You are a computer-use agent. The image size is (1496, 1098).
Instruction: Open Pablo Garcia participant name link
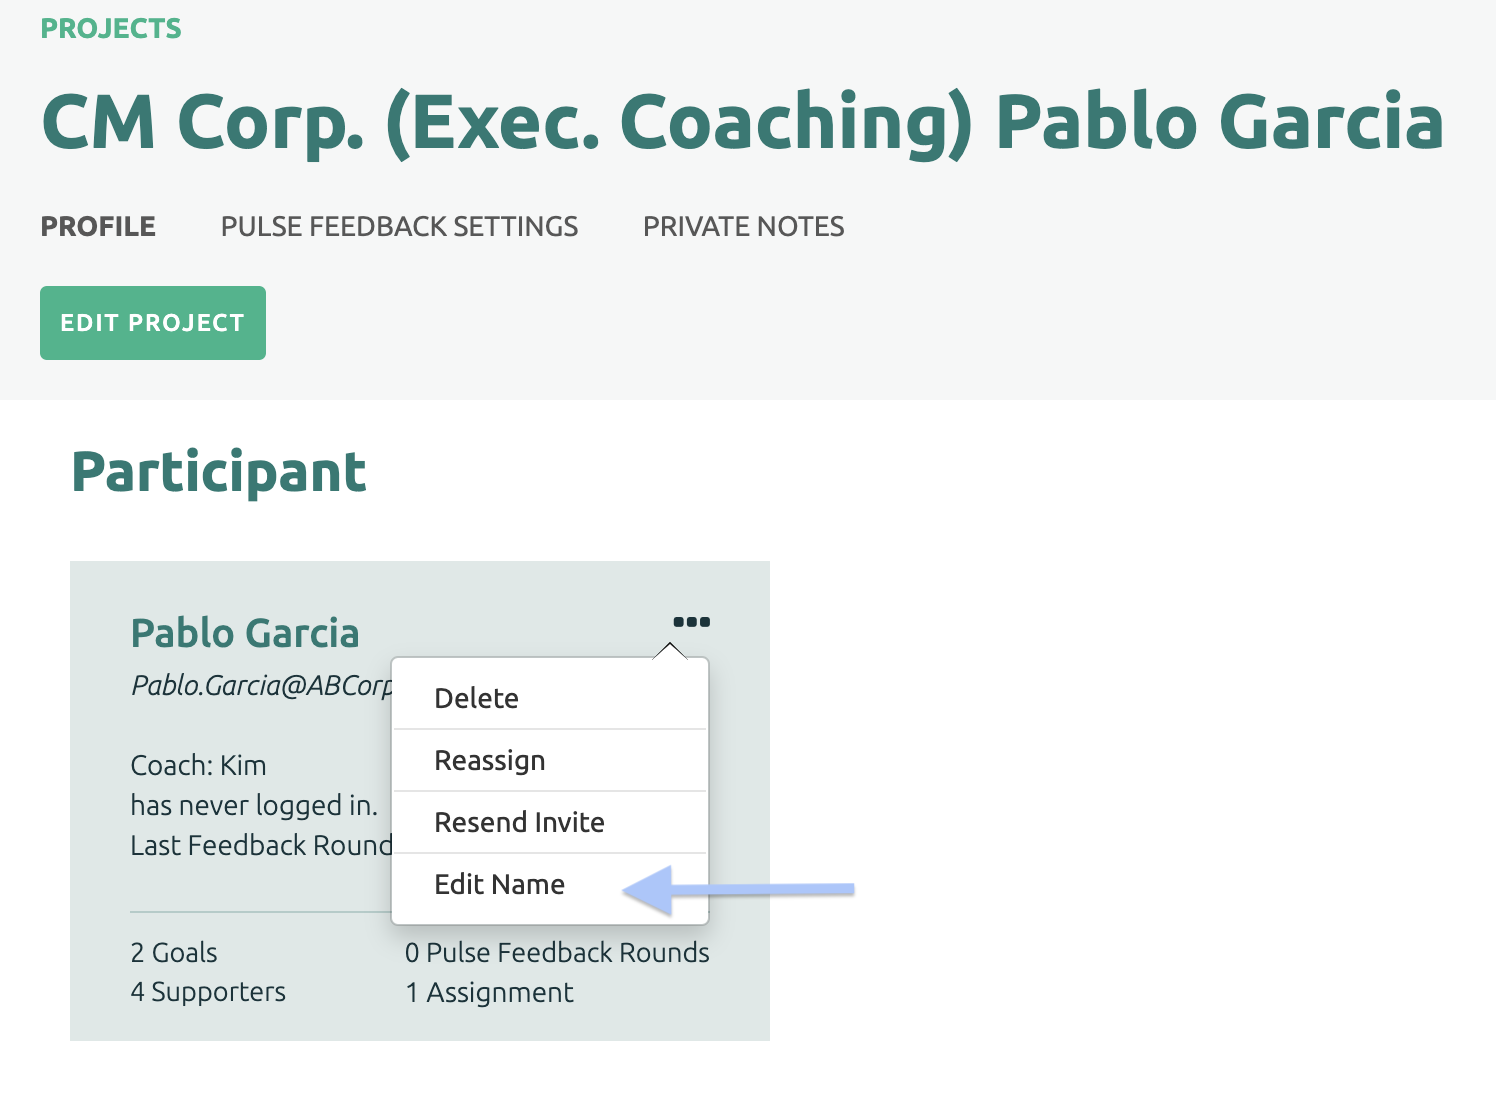pos(245,633)
